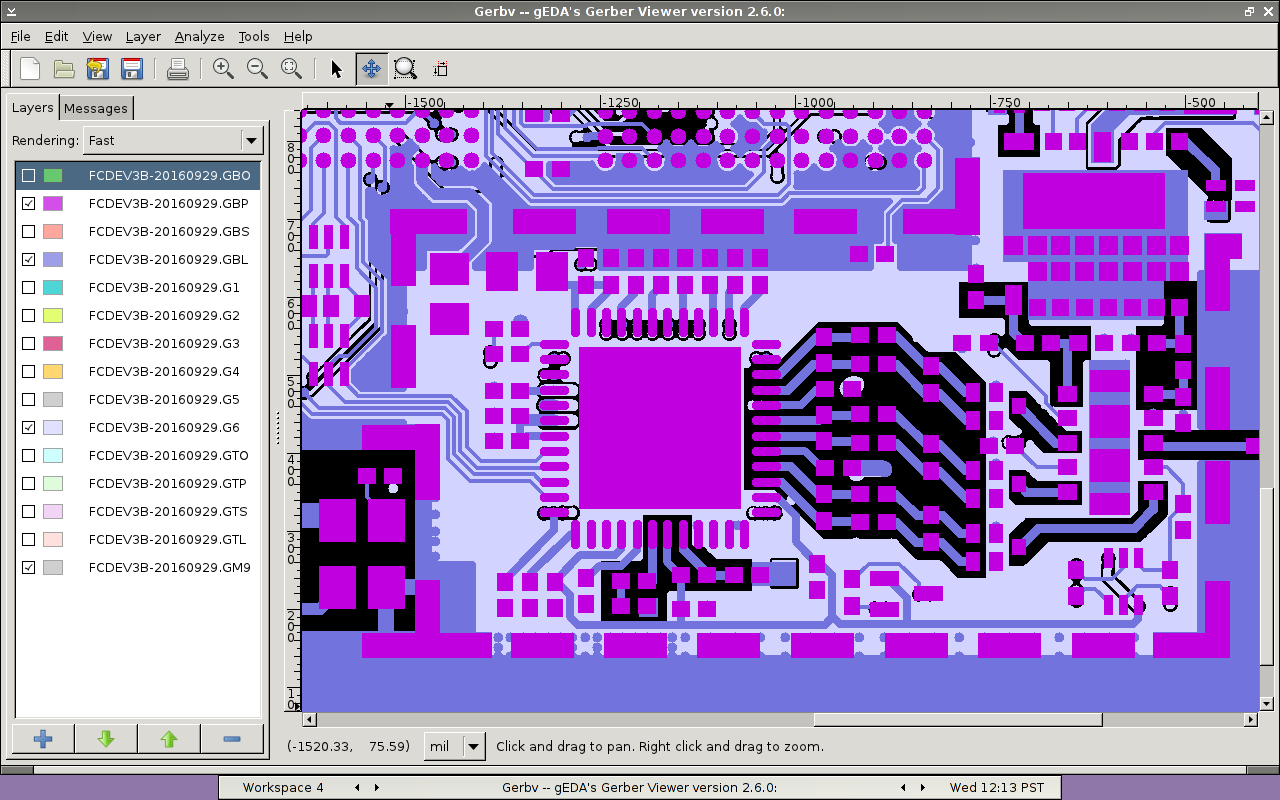Click the add layer plus button
1280x800 pixels.
pos(43,739)
